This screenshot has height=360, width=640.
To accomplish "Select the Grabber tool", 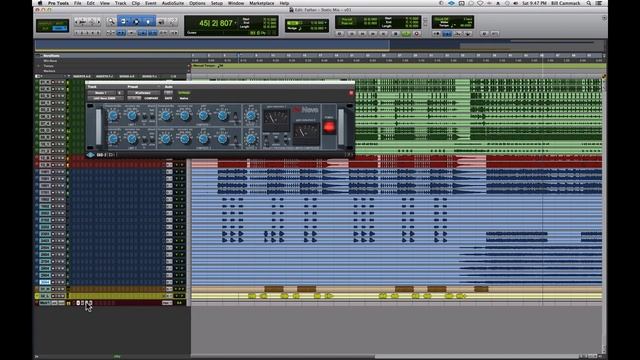I will [148, 21].
